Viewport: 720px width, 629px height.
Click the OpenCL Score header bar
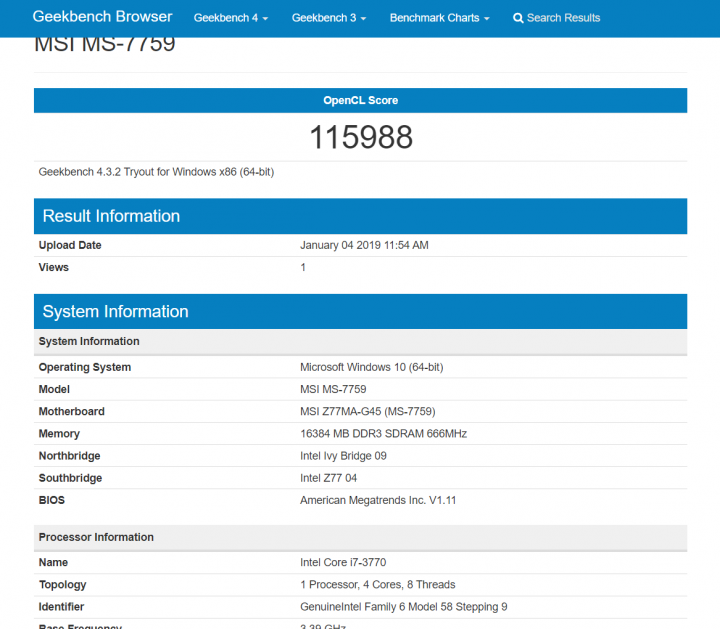click(x=360, y=100)
